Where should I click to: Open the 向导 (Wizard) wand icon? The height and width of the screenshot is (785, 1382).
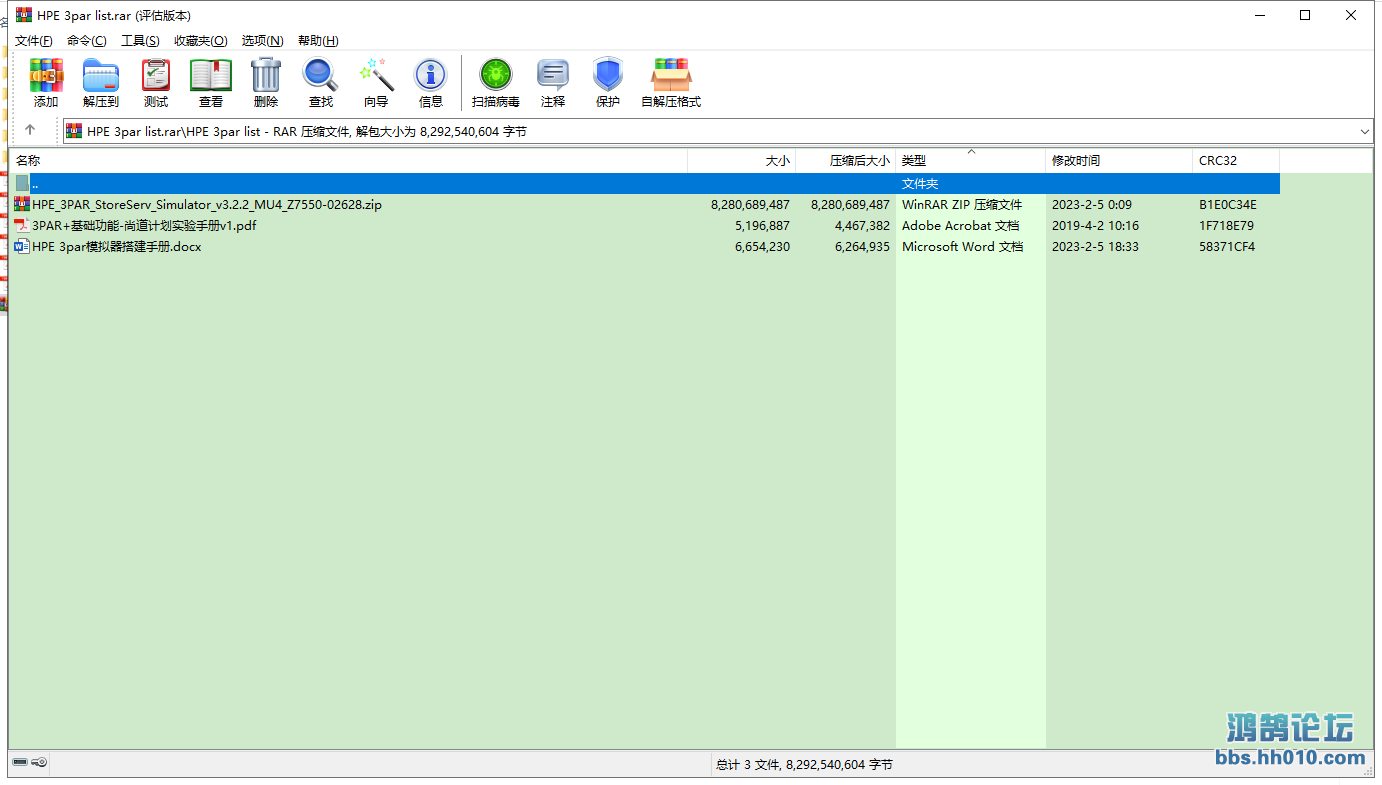[376, 75]
